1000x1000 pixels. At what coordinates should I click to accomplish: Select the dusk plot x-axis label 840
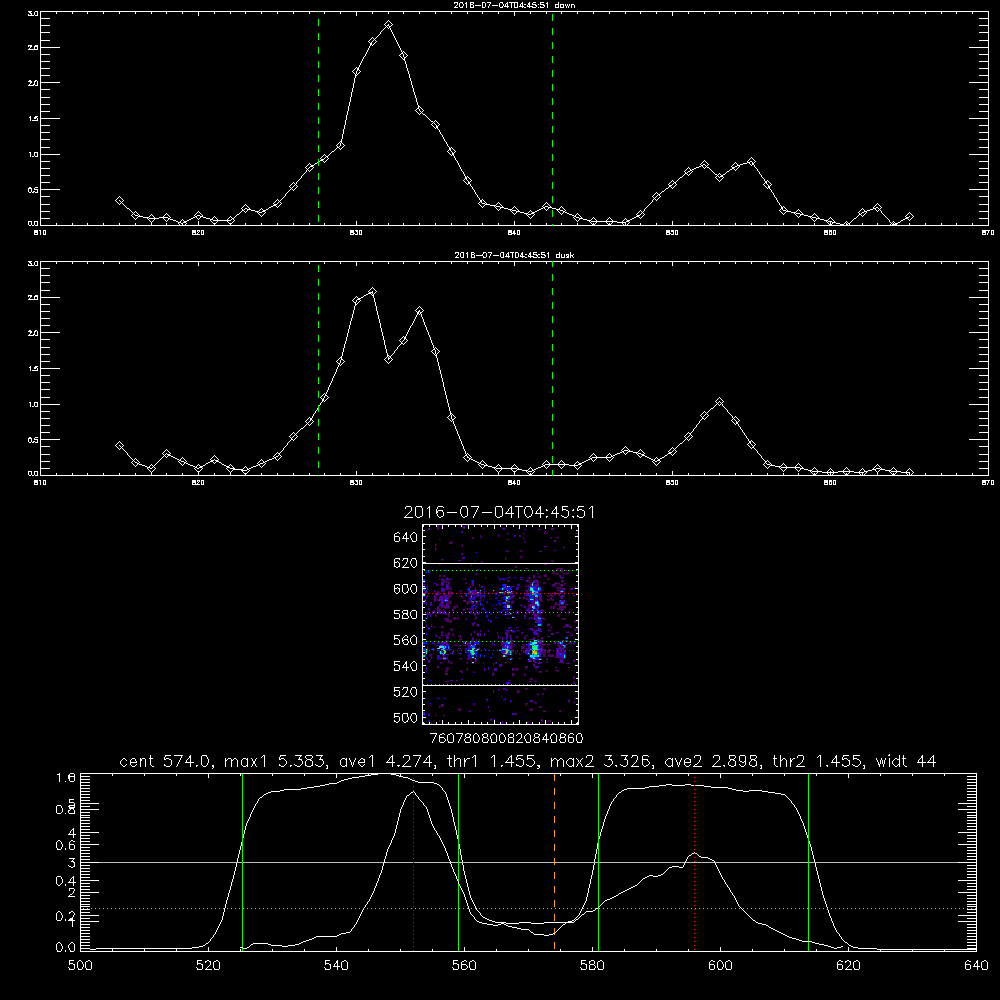[514, 483]
